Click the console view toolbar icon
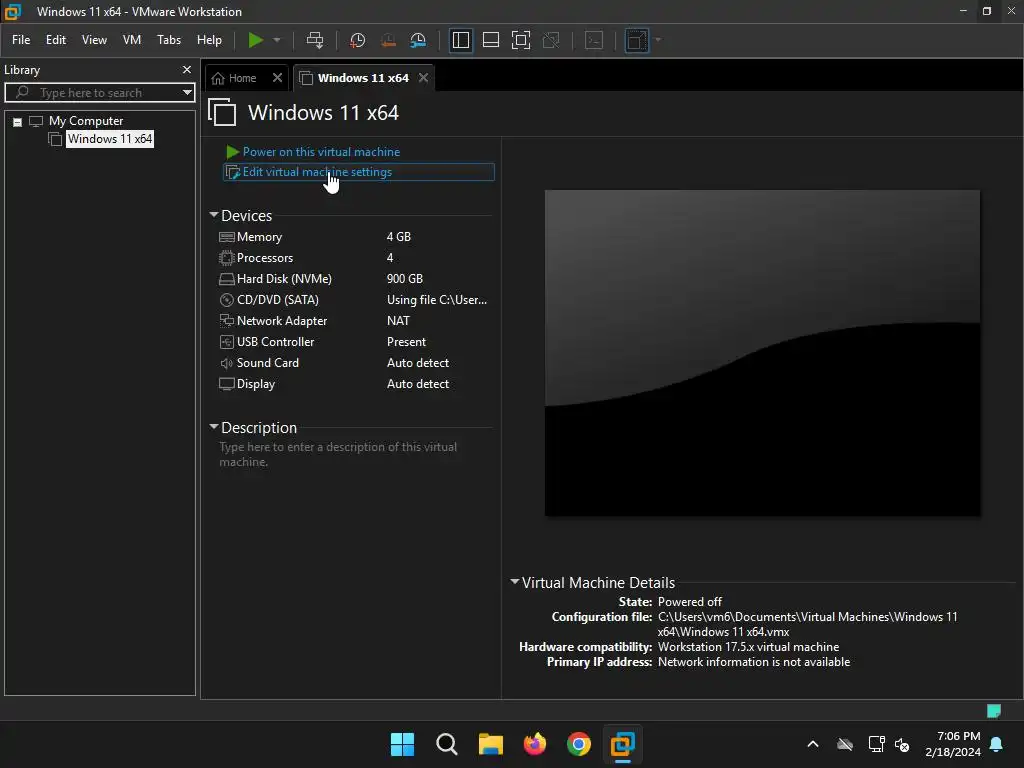Image resolution: width=1024 pixels, height=768 pixels. coord(594,40)
